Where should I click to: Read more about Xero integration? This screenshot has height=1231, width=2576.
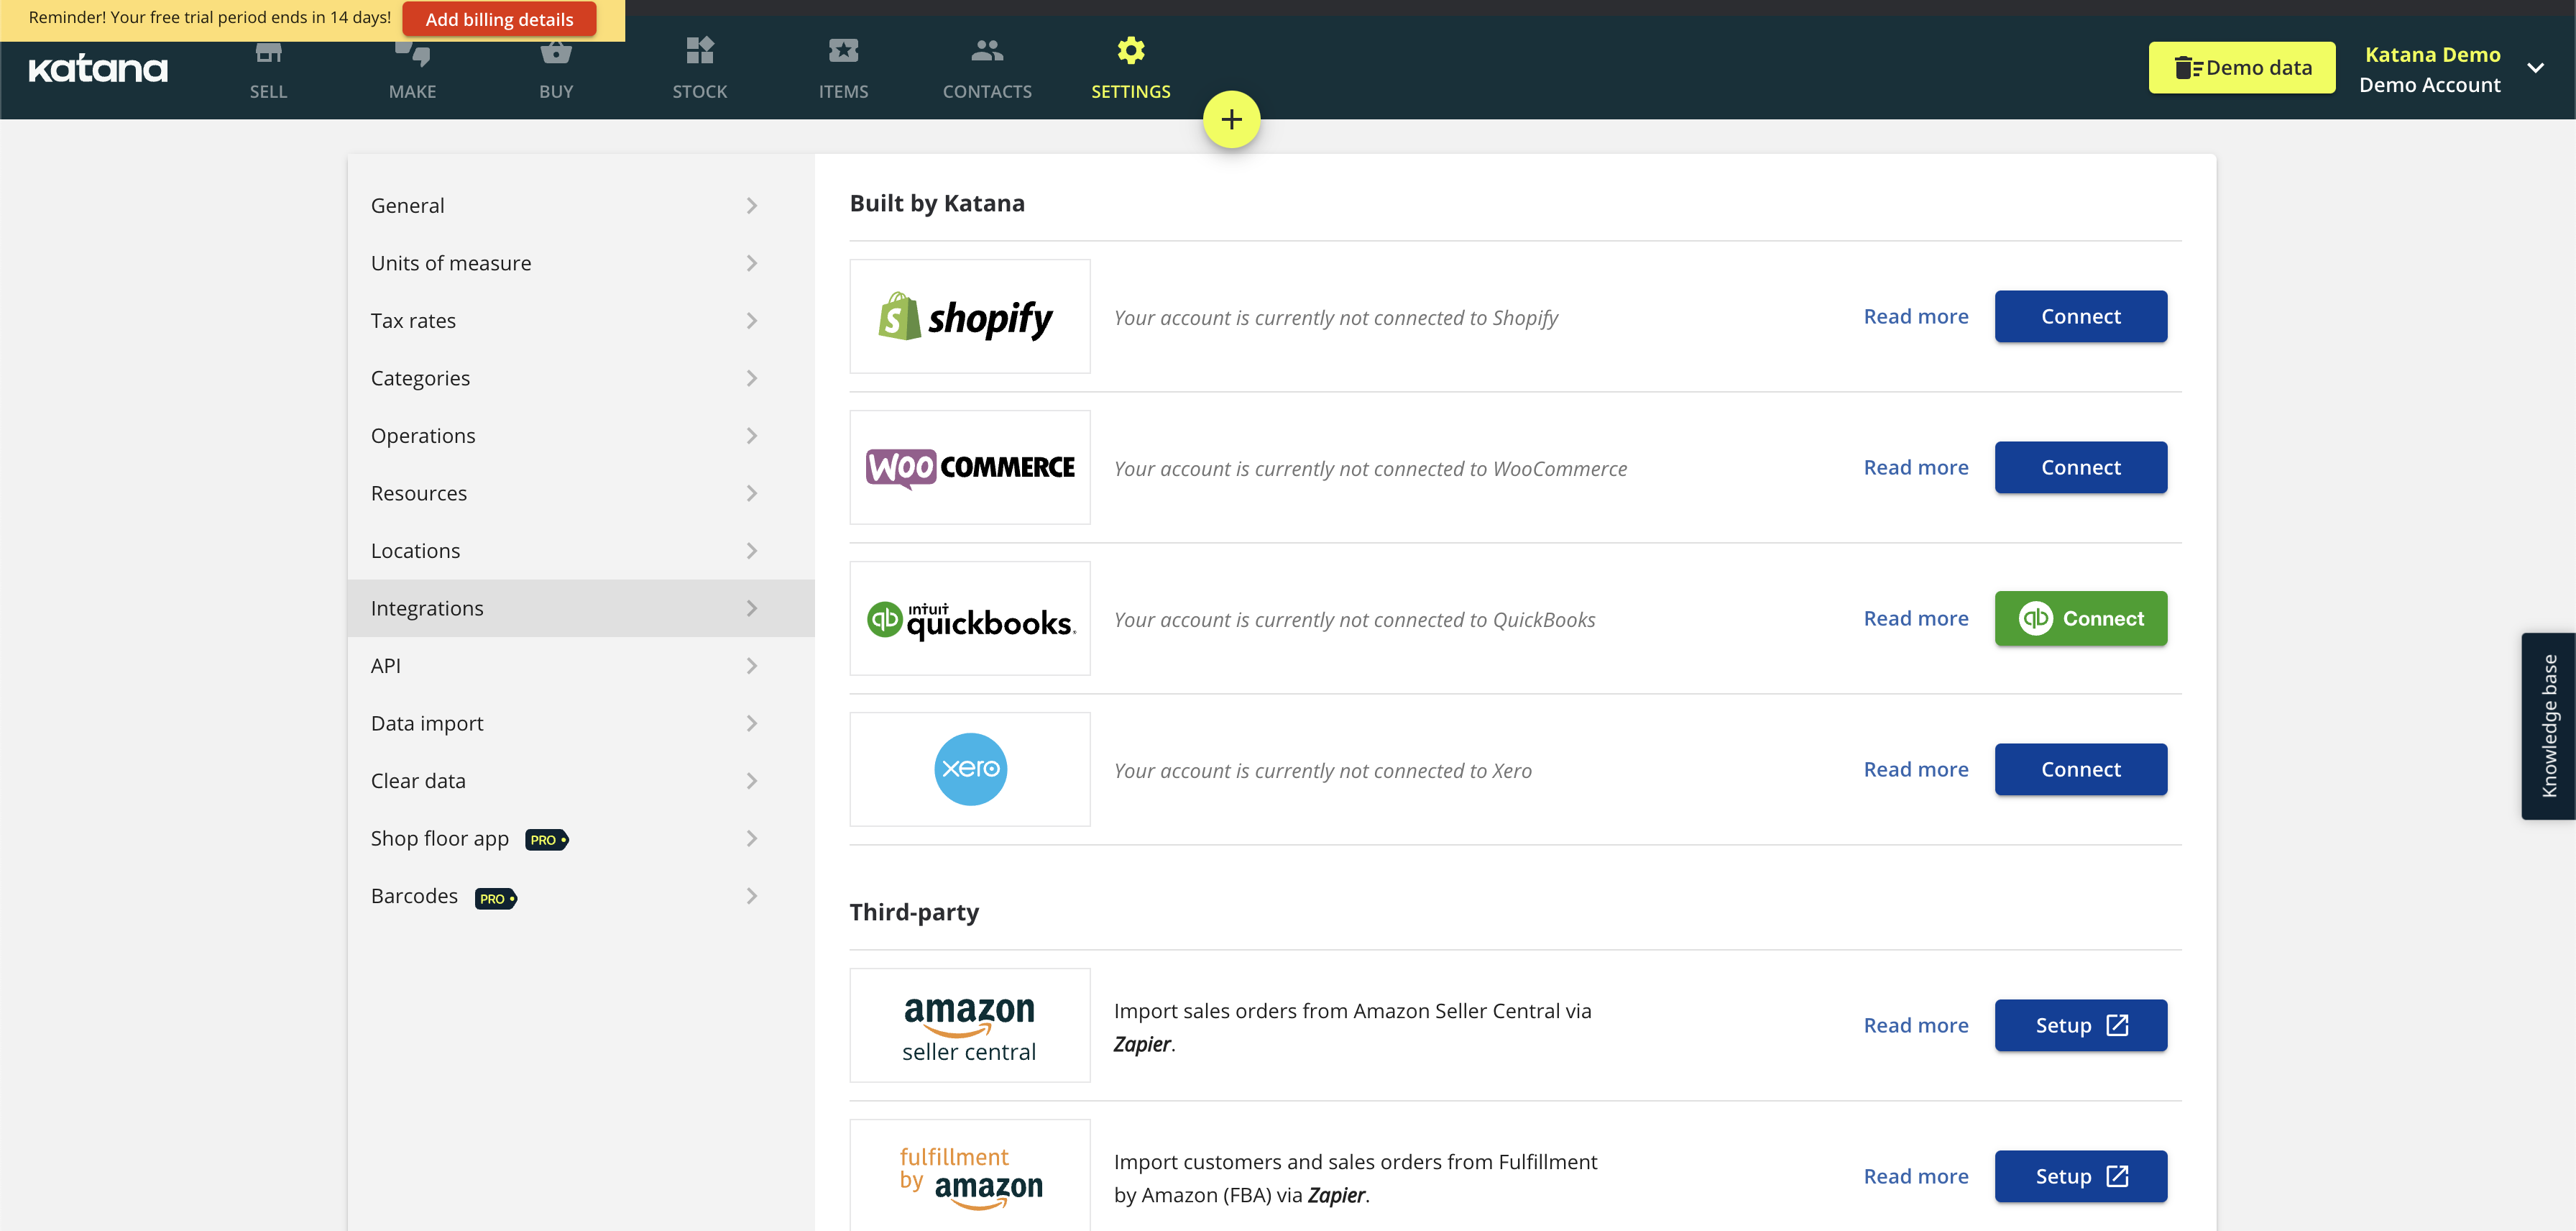tap(1916, 769)
